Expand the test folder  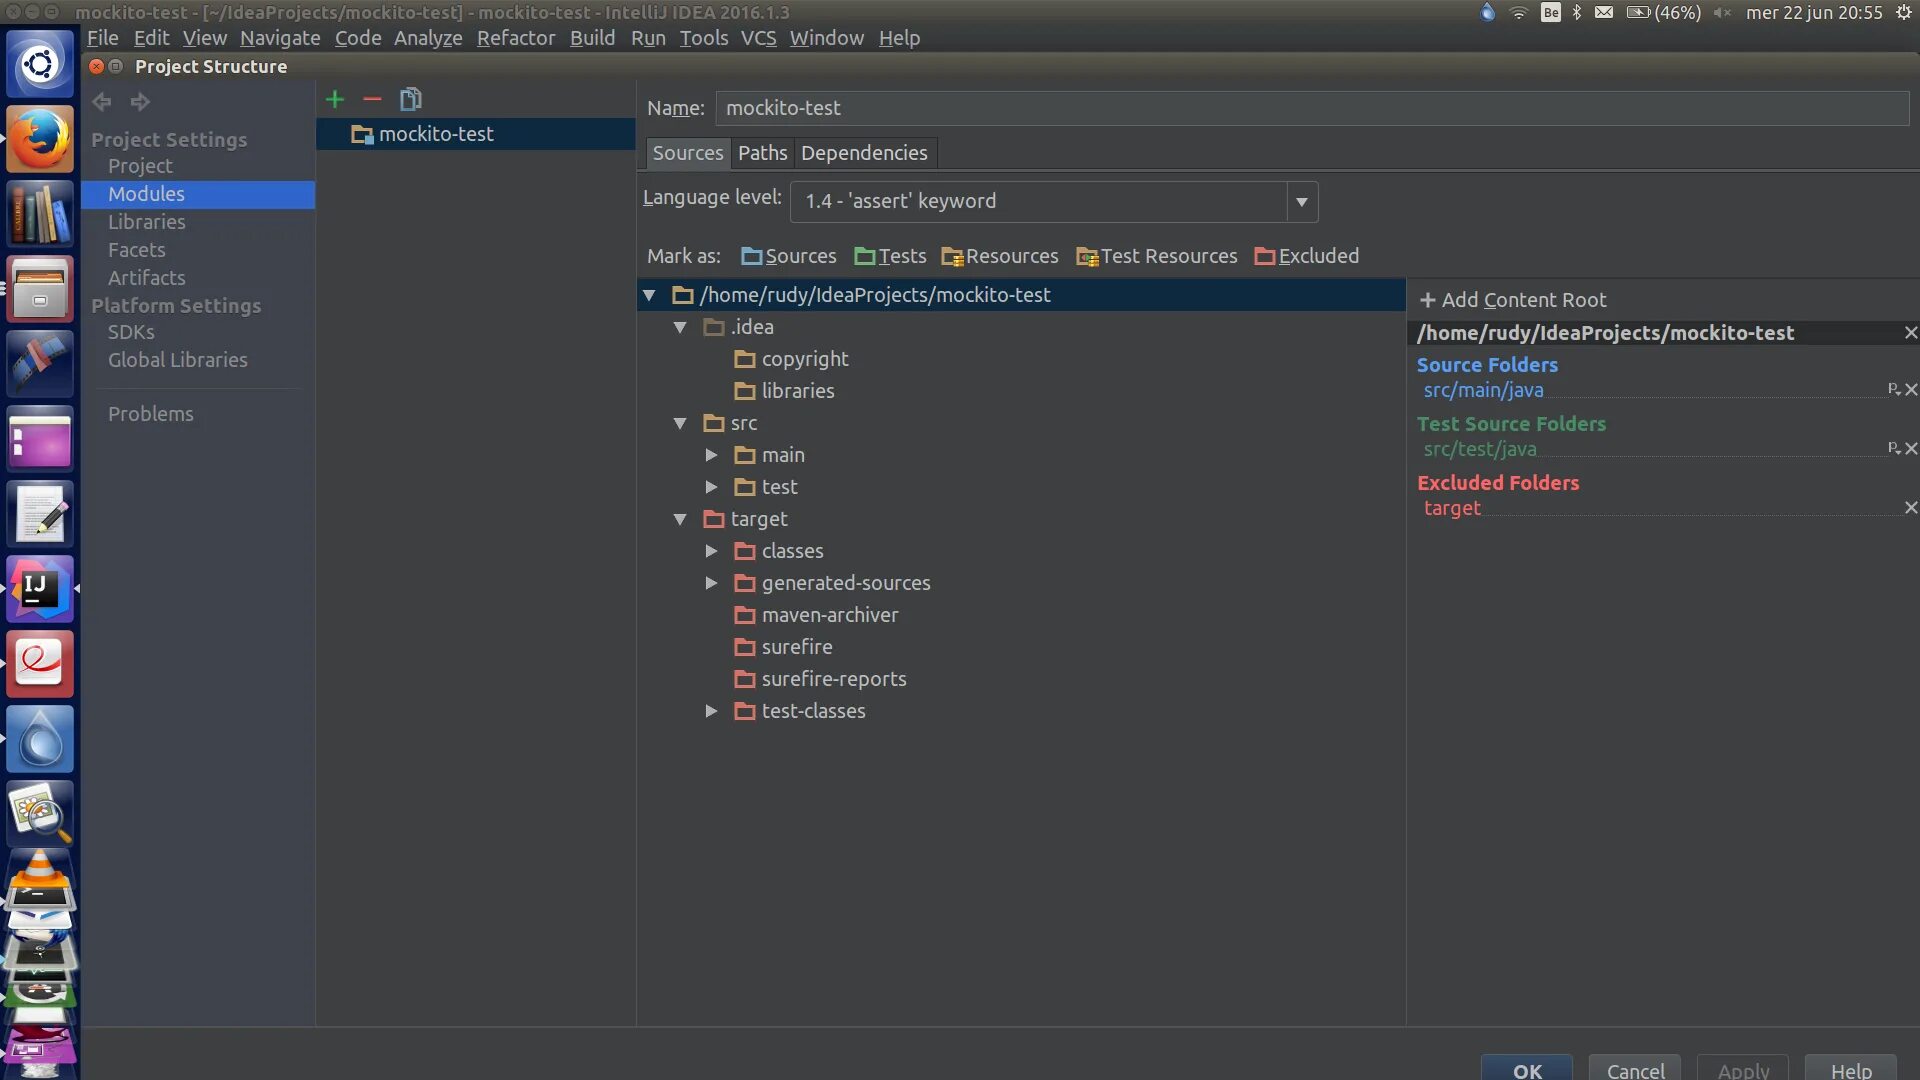pyautogui.click(x=711, y=487)
